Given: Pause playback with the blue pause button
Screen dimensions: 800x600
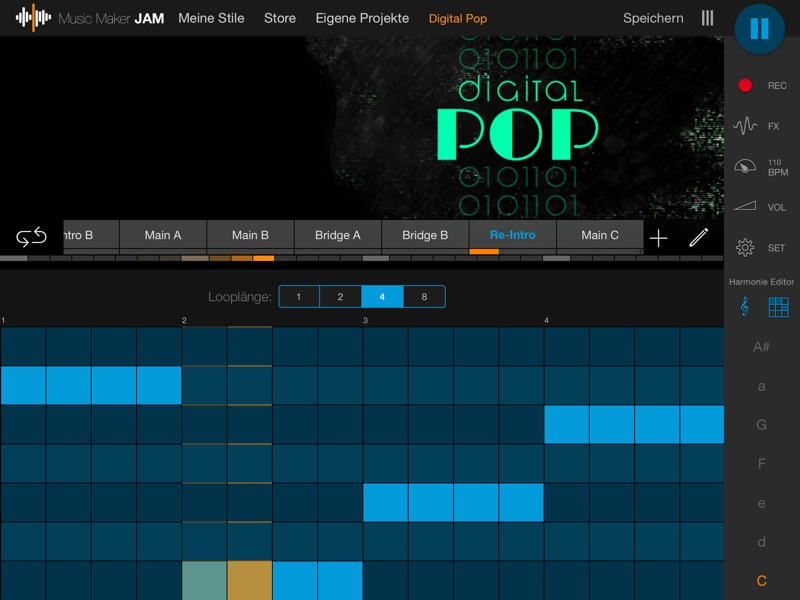Looking at the screenshot, I should pyautogui.click(x=759, y=29).
